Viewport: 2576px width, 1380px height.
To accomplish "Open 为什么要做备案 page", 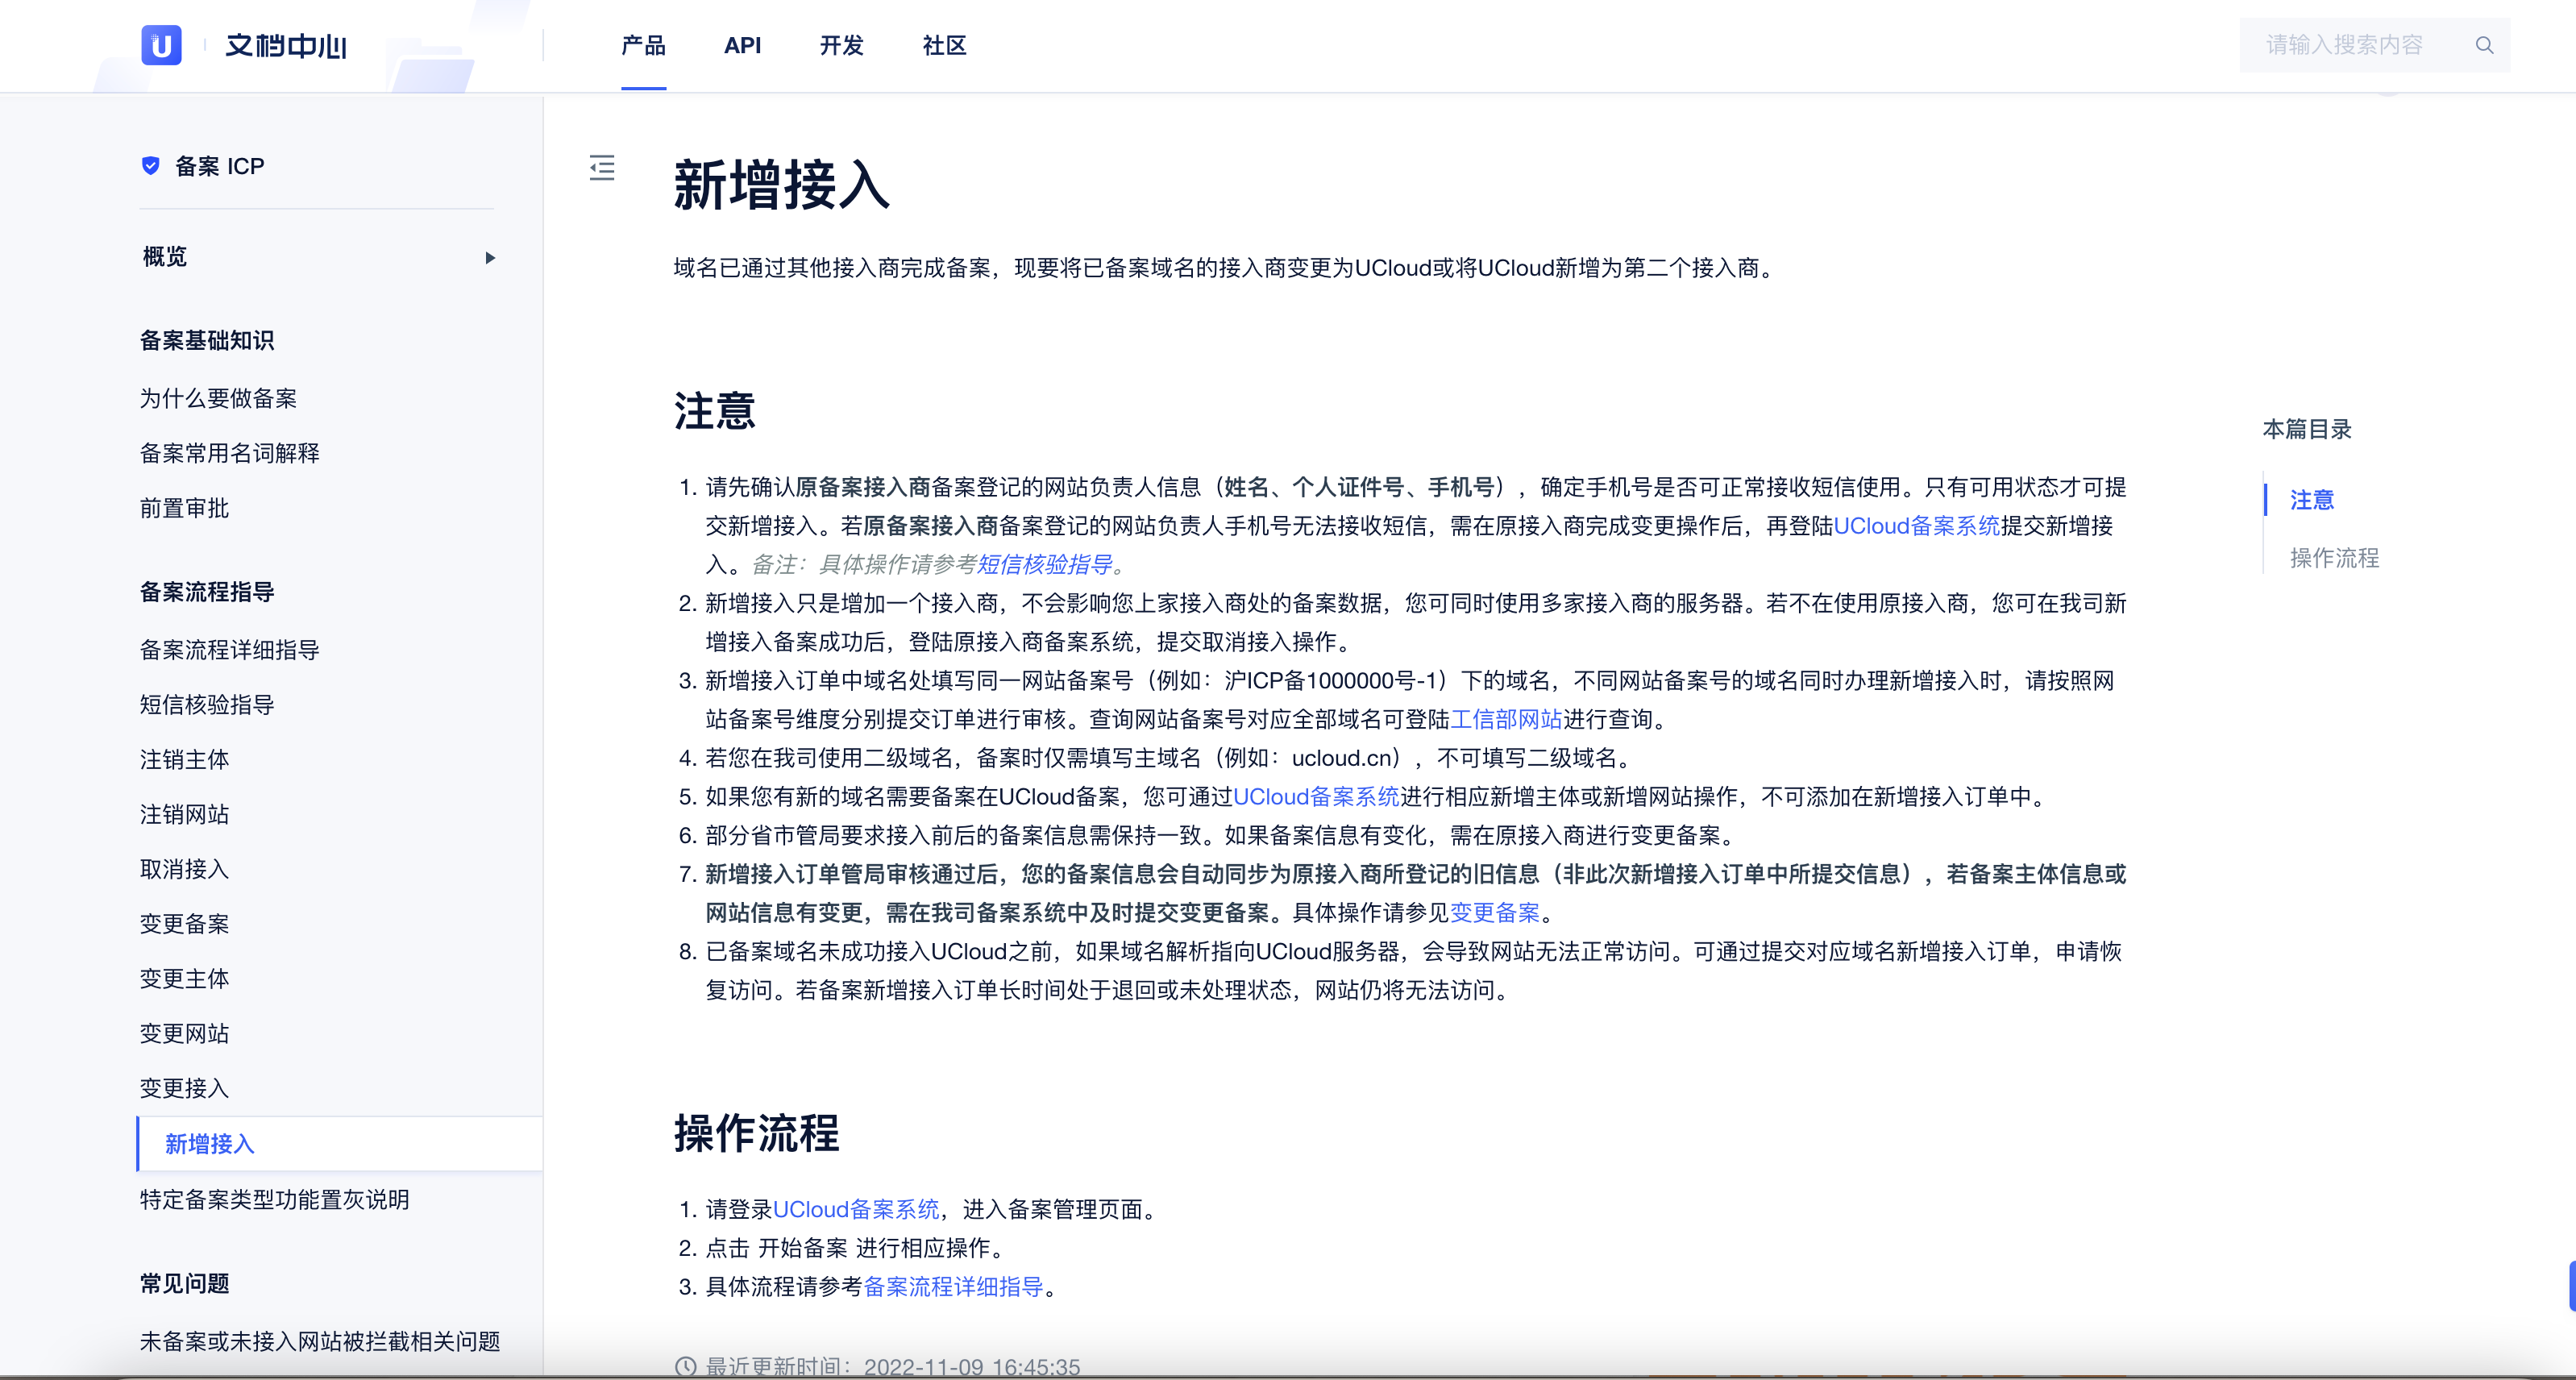I will 218,398.
